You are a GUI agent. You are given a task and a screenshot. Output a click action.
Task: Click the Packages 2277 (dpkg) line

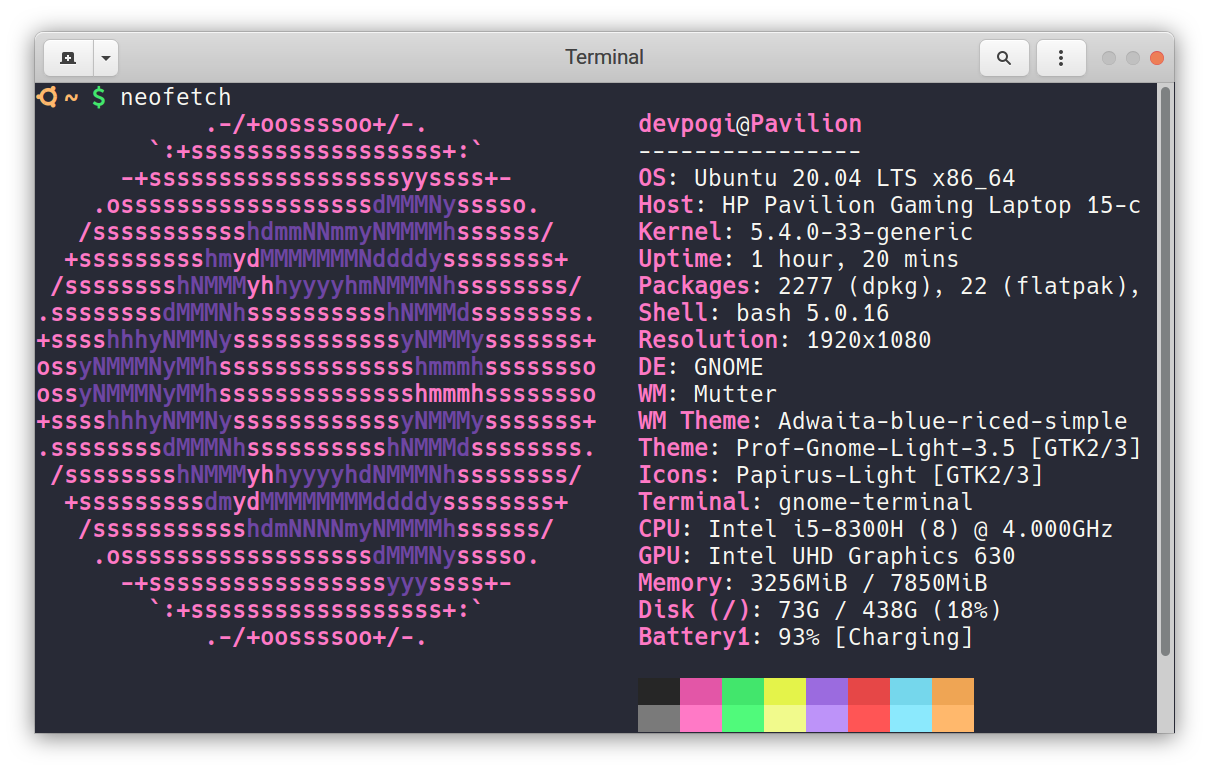890,286
